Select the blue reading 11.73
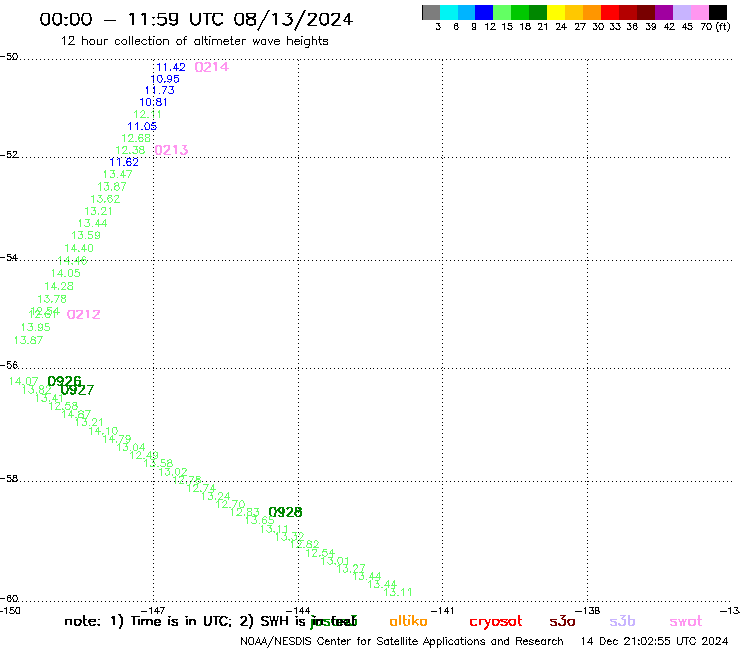Screen dimensions: 740x650 [x=160, y=90]
